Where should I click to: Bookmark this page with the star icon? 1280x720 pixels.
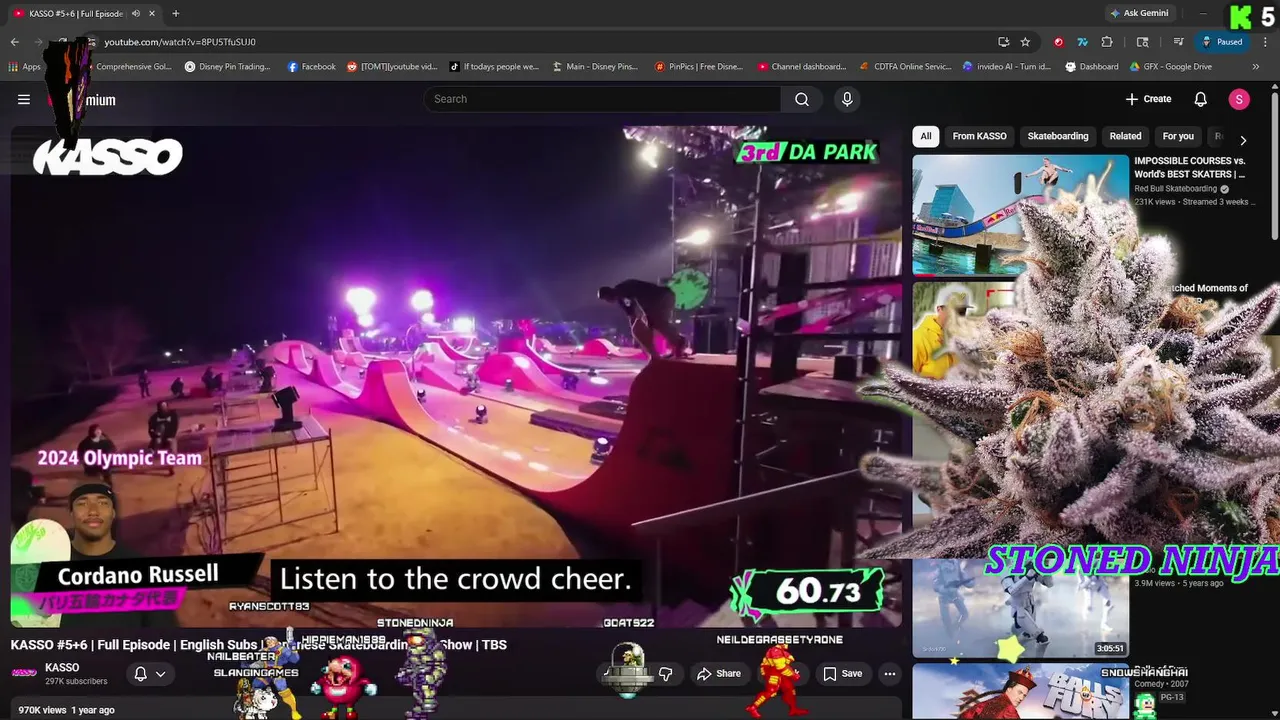point(1025,42)
